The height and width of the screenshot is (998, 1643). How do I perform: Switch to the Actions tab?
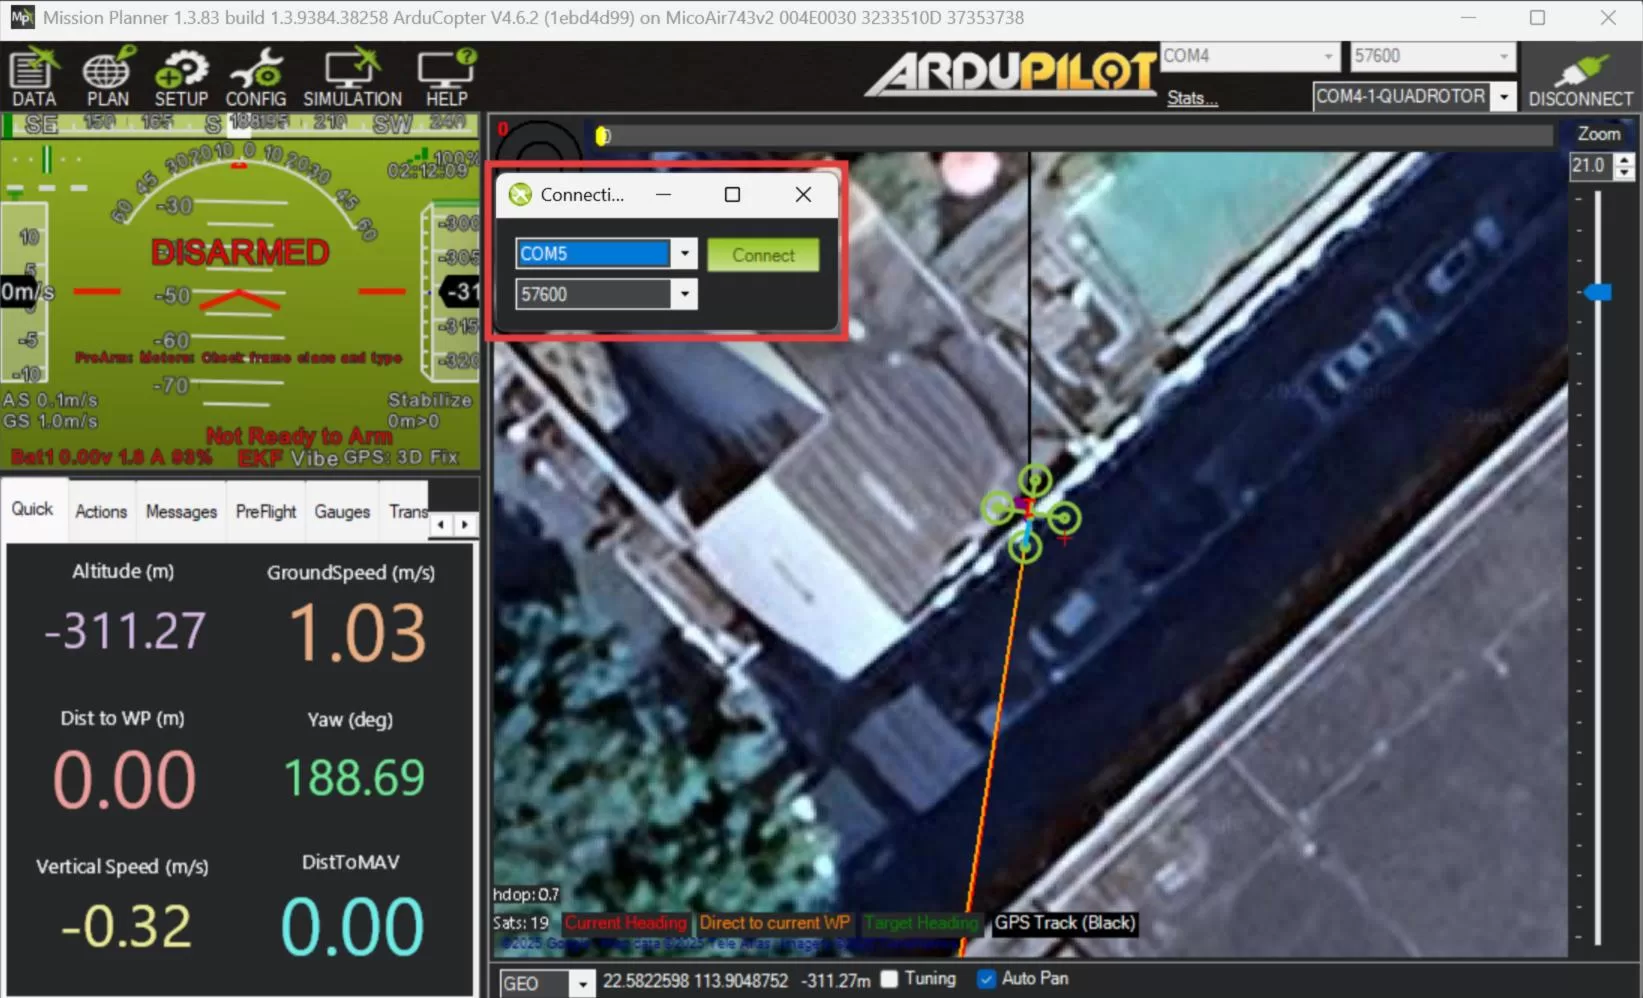tap(101, 511)
